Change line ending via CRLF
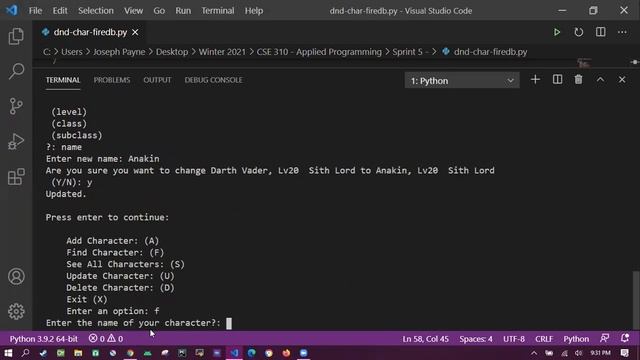 click(544, 339)
